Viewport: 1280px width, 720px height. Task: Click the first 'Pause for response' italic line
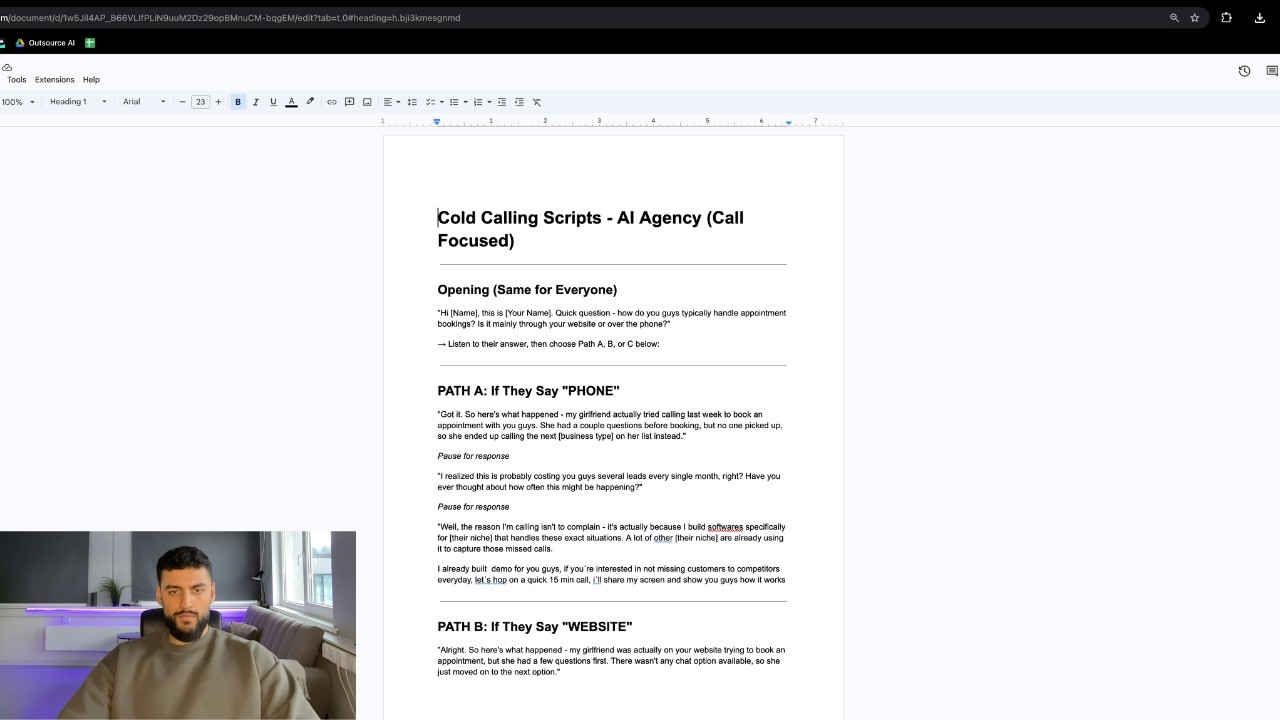tap(473, 456)
